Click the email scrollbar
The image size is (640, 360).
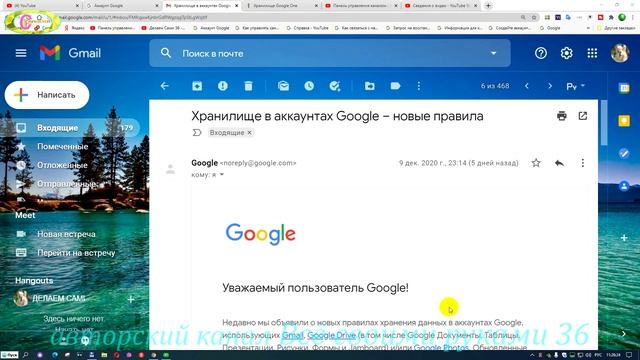604,122
